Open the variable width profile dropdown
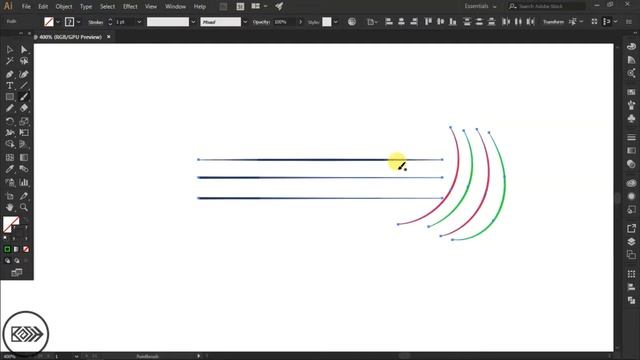 [x=193, y=22]
